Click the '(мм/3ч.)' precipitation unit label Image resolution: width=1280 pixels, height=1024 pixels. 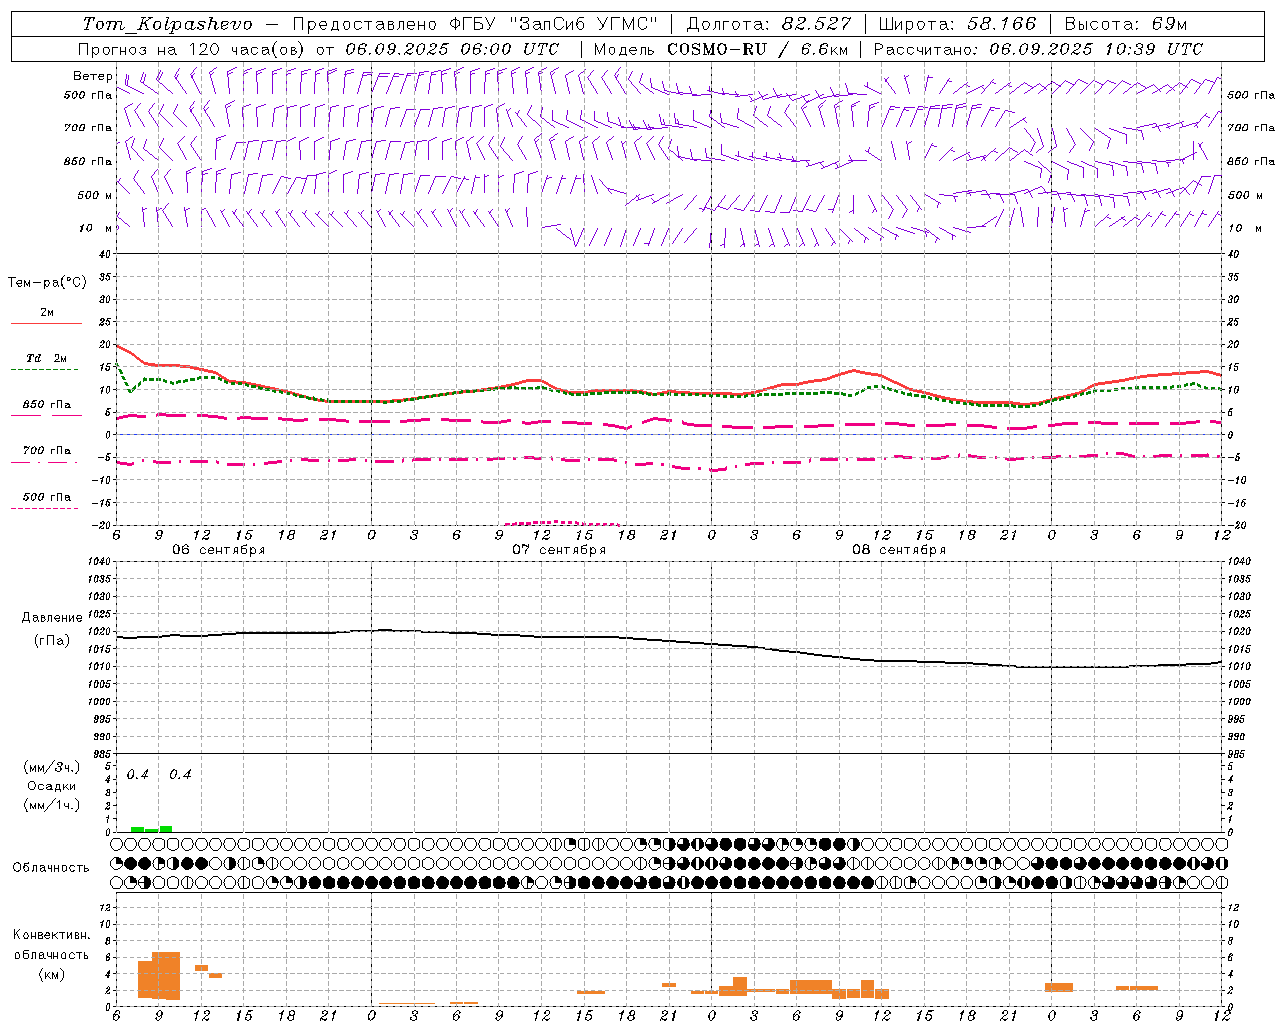[51, 768]
